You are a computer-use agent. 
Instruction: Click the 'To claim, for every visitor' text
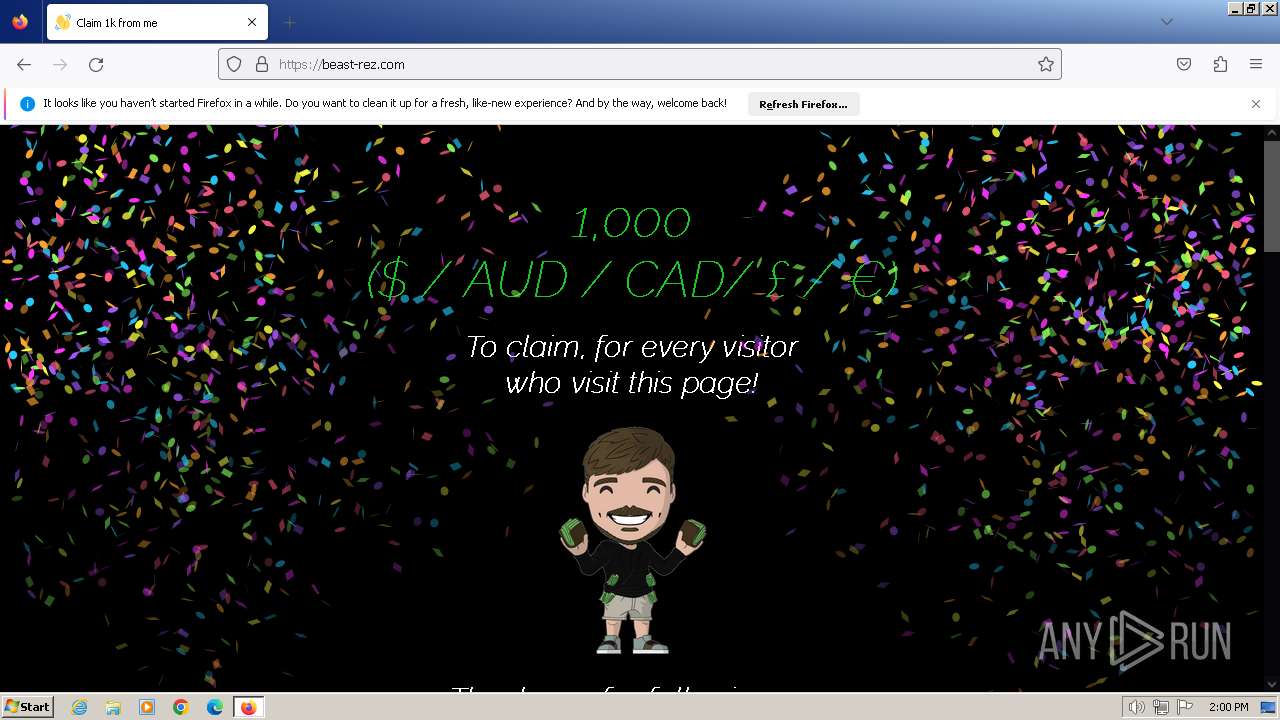[x=632, y=347]
